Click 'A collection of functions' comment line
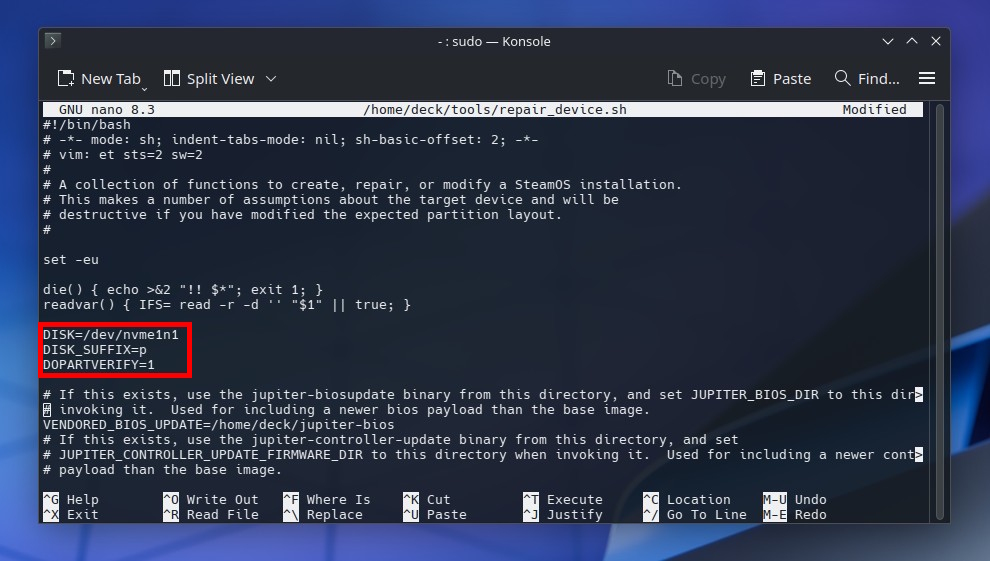This screenshot has width=990, height=561. pyautogui.click(x=362, y=185)
